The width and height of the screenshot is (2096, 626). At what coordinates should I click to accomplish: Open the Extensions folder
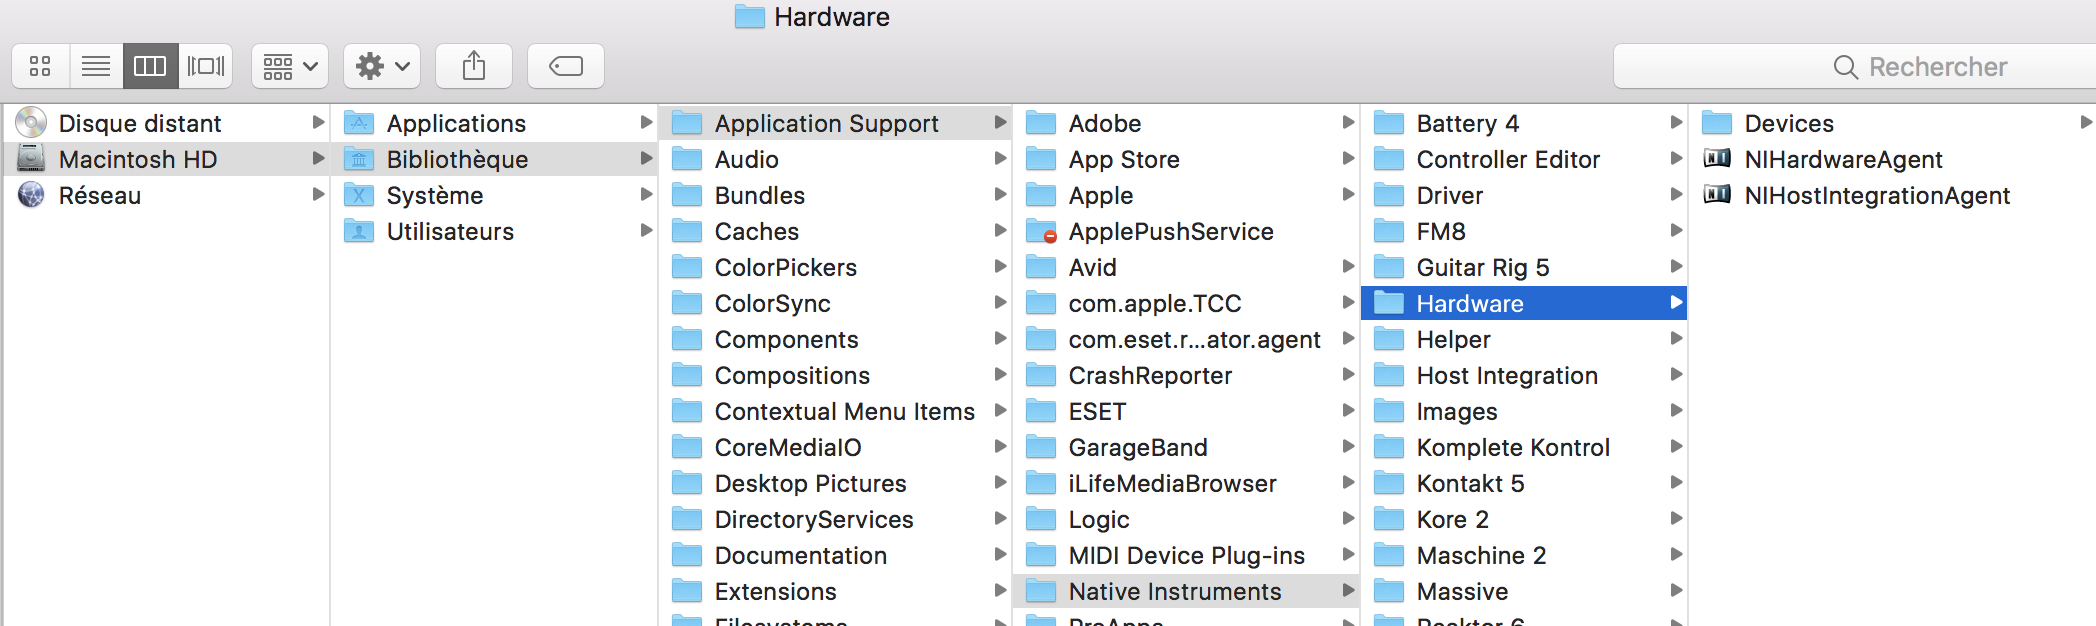click(x=836, y=591)
